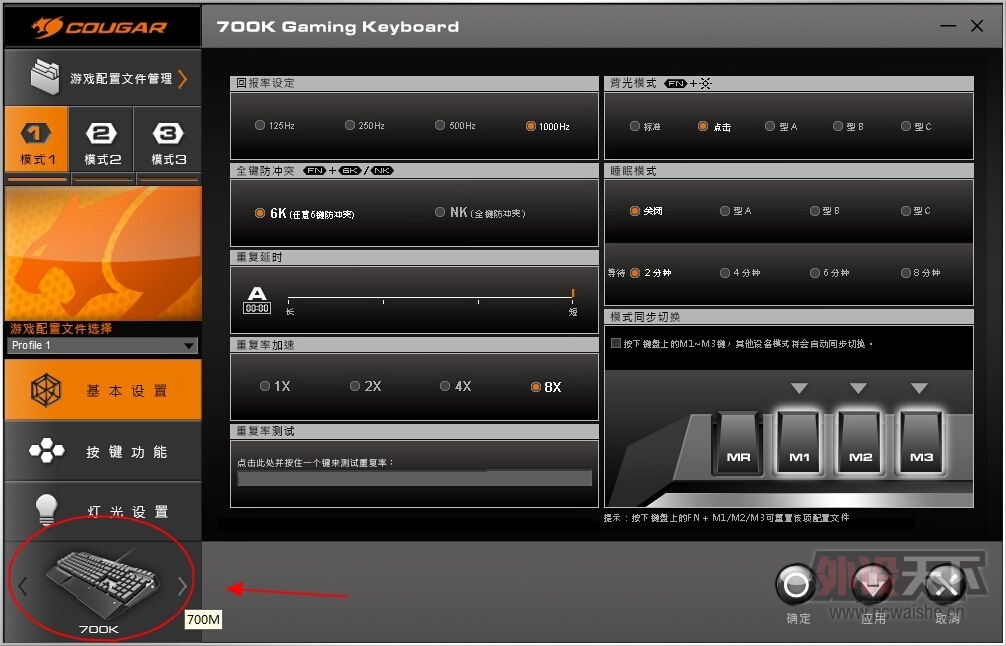Click the triangle above M1 key

[x=799, y=388]
